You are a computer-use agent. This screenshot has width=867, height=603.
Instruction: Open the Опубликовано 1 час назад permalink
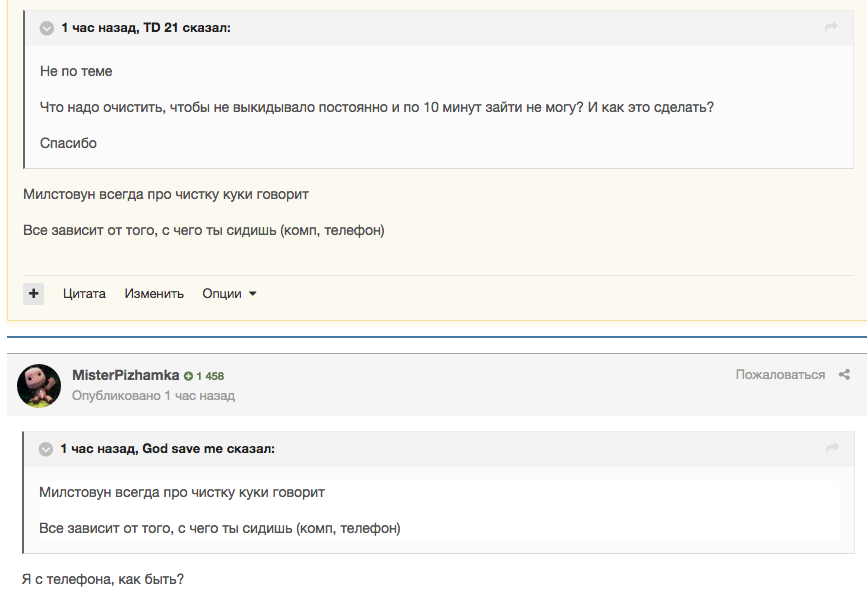click(x=153, y=396)
